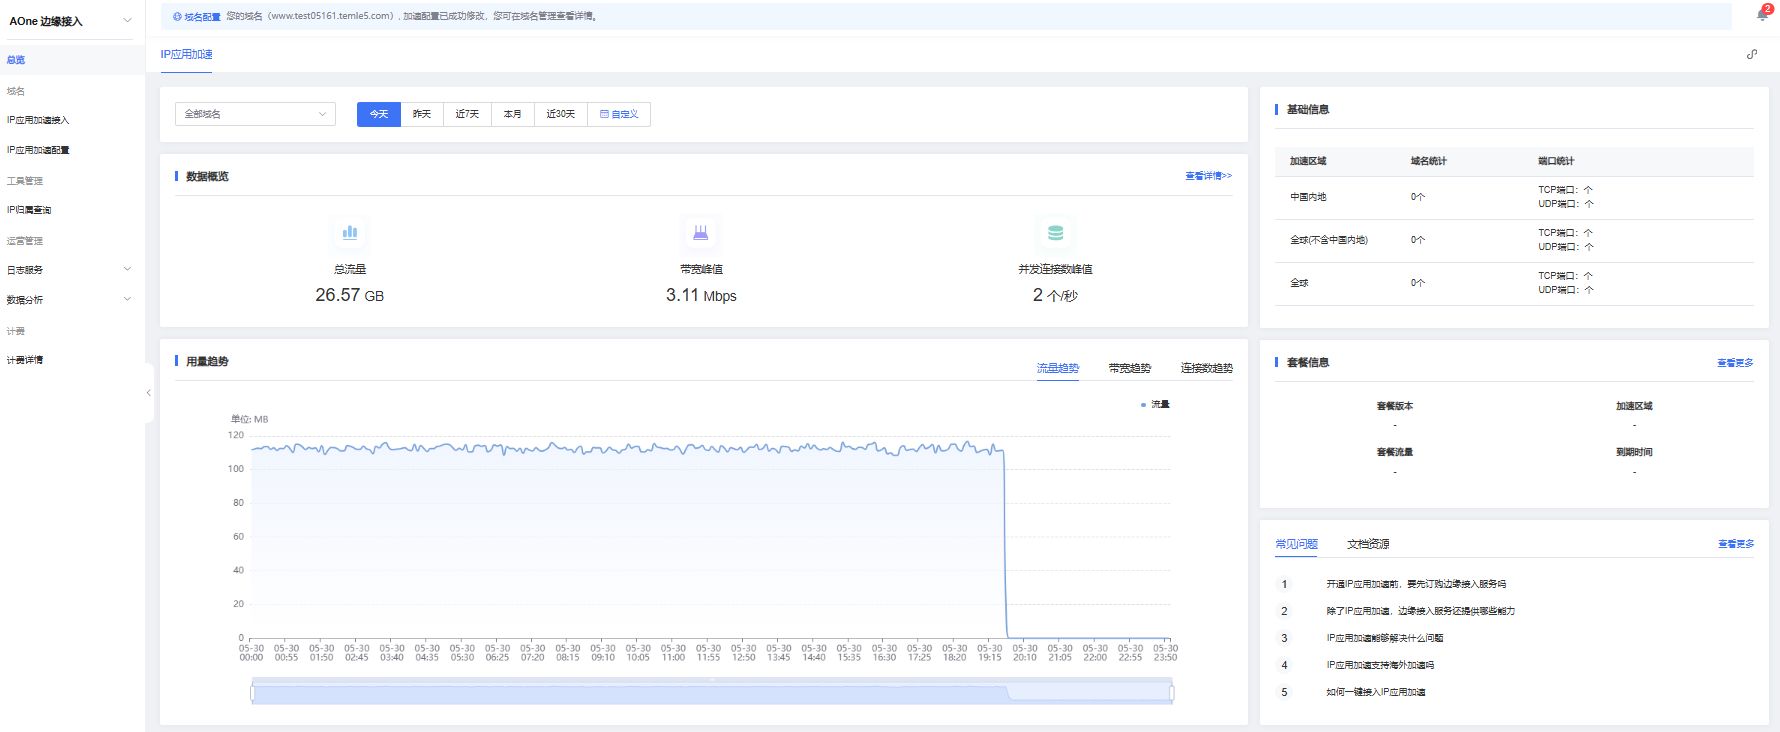Select the 近30天 time range button

pos(561,114)
